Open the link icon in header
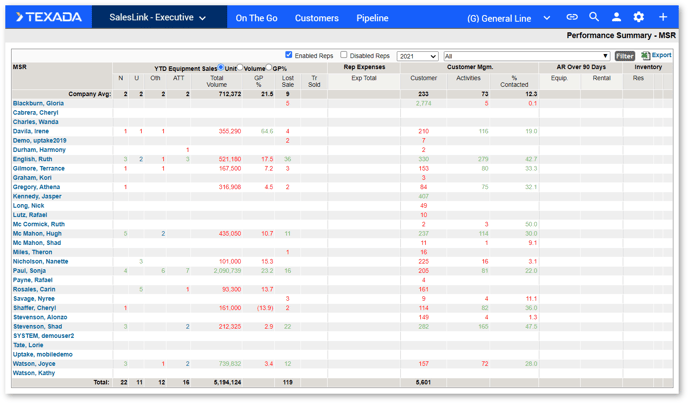The width and height of the screenshot is (688, 403). (572, 17)
